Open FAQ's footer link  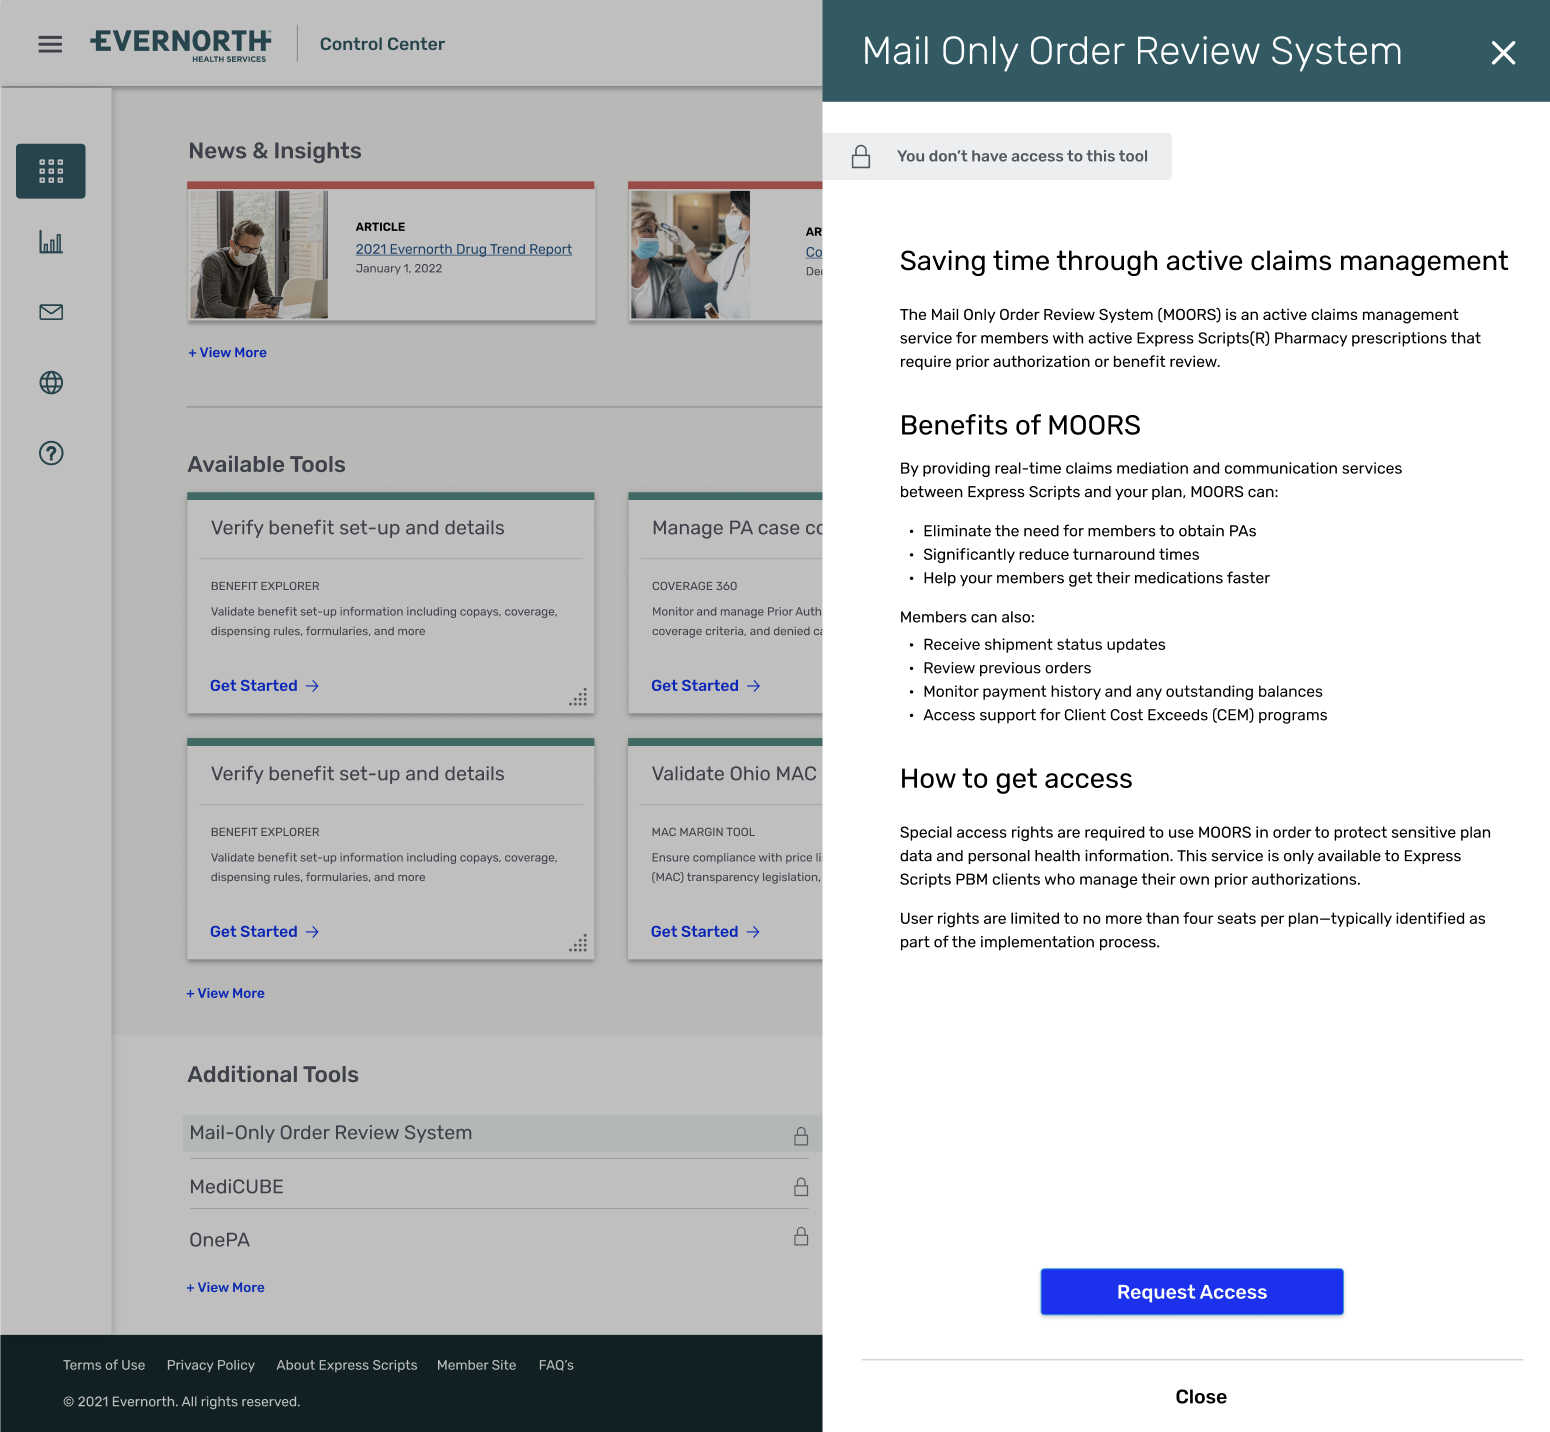(x=556, y=1365)
